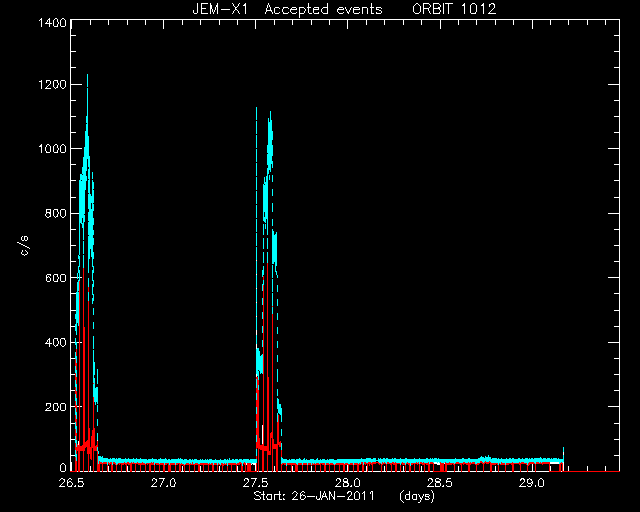The image size is (640, 512).
Task: Click the Start: 26-JAN-2011 axis caption
Action: 314,496
